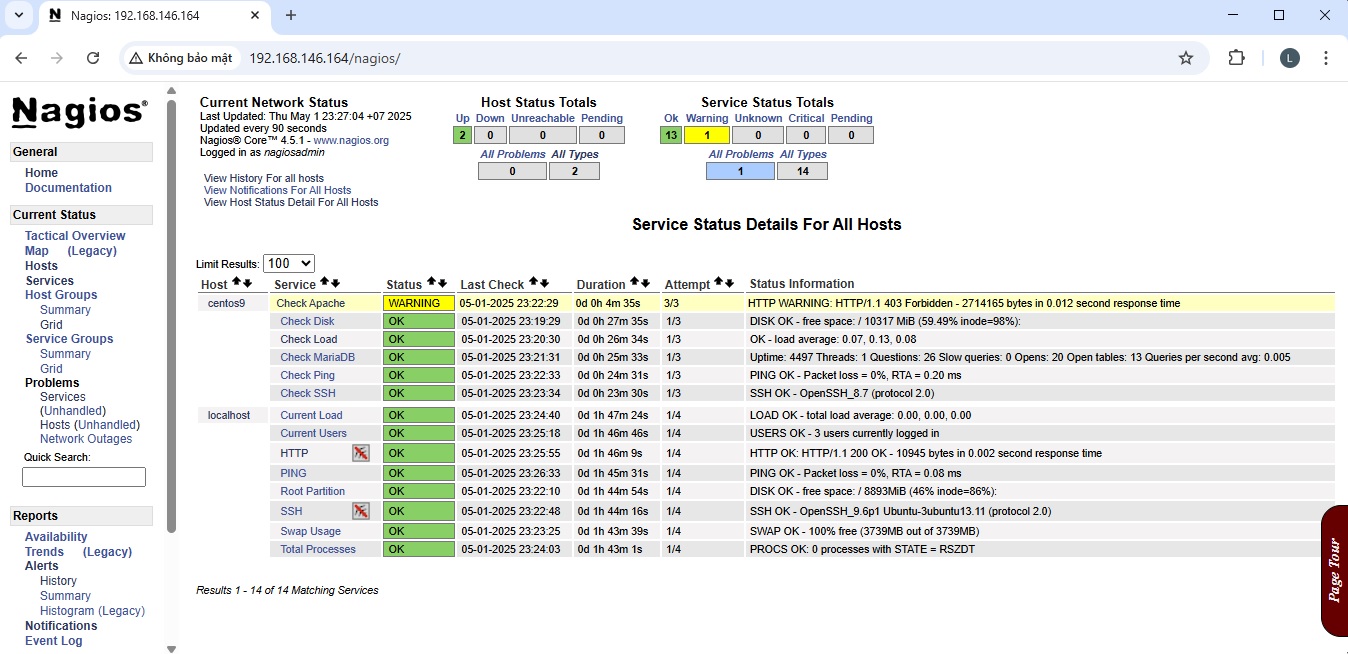Open the browser Extensions puzzle icon
The height and width of the screenshot is (654, 1348).
click(1236, 58)
